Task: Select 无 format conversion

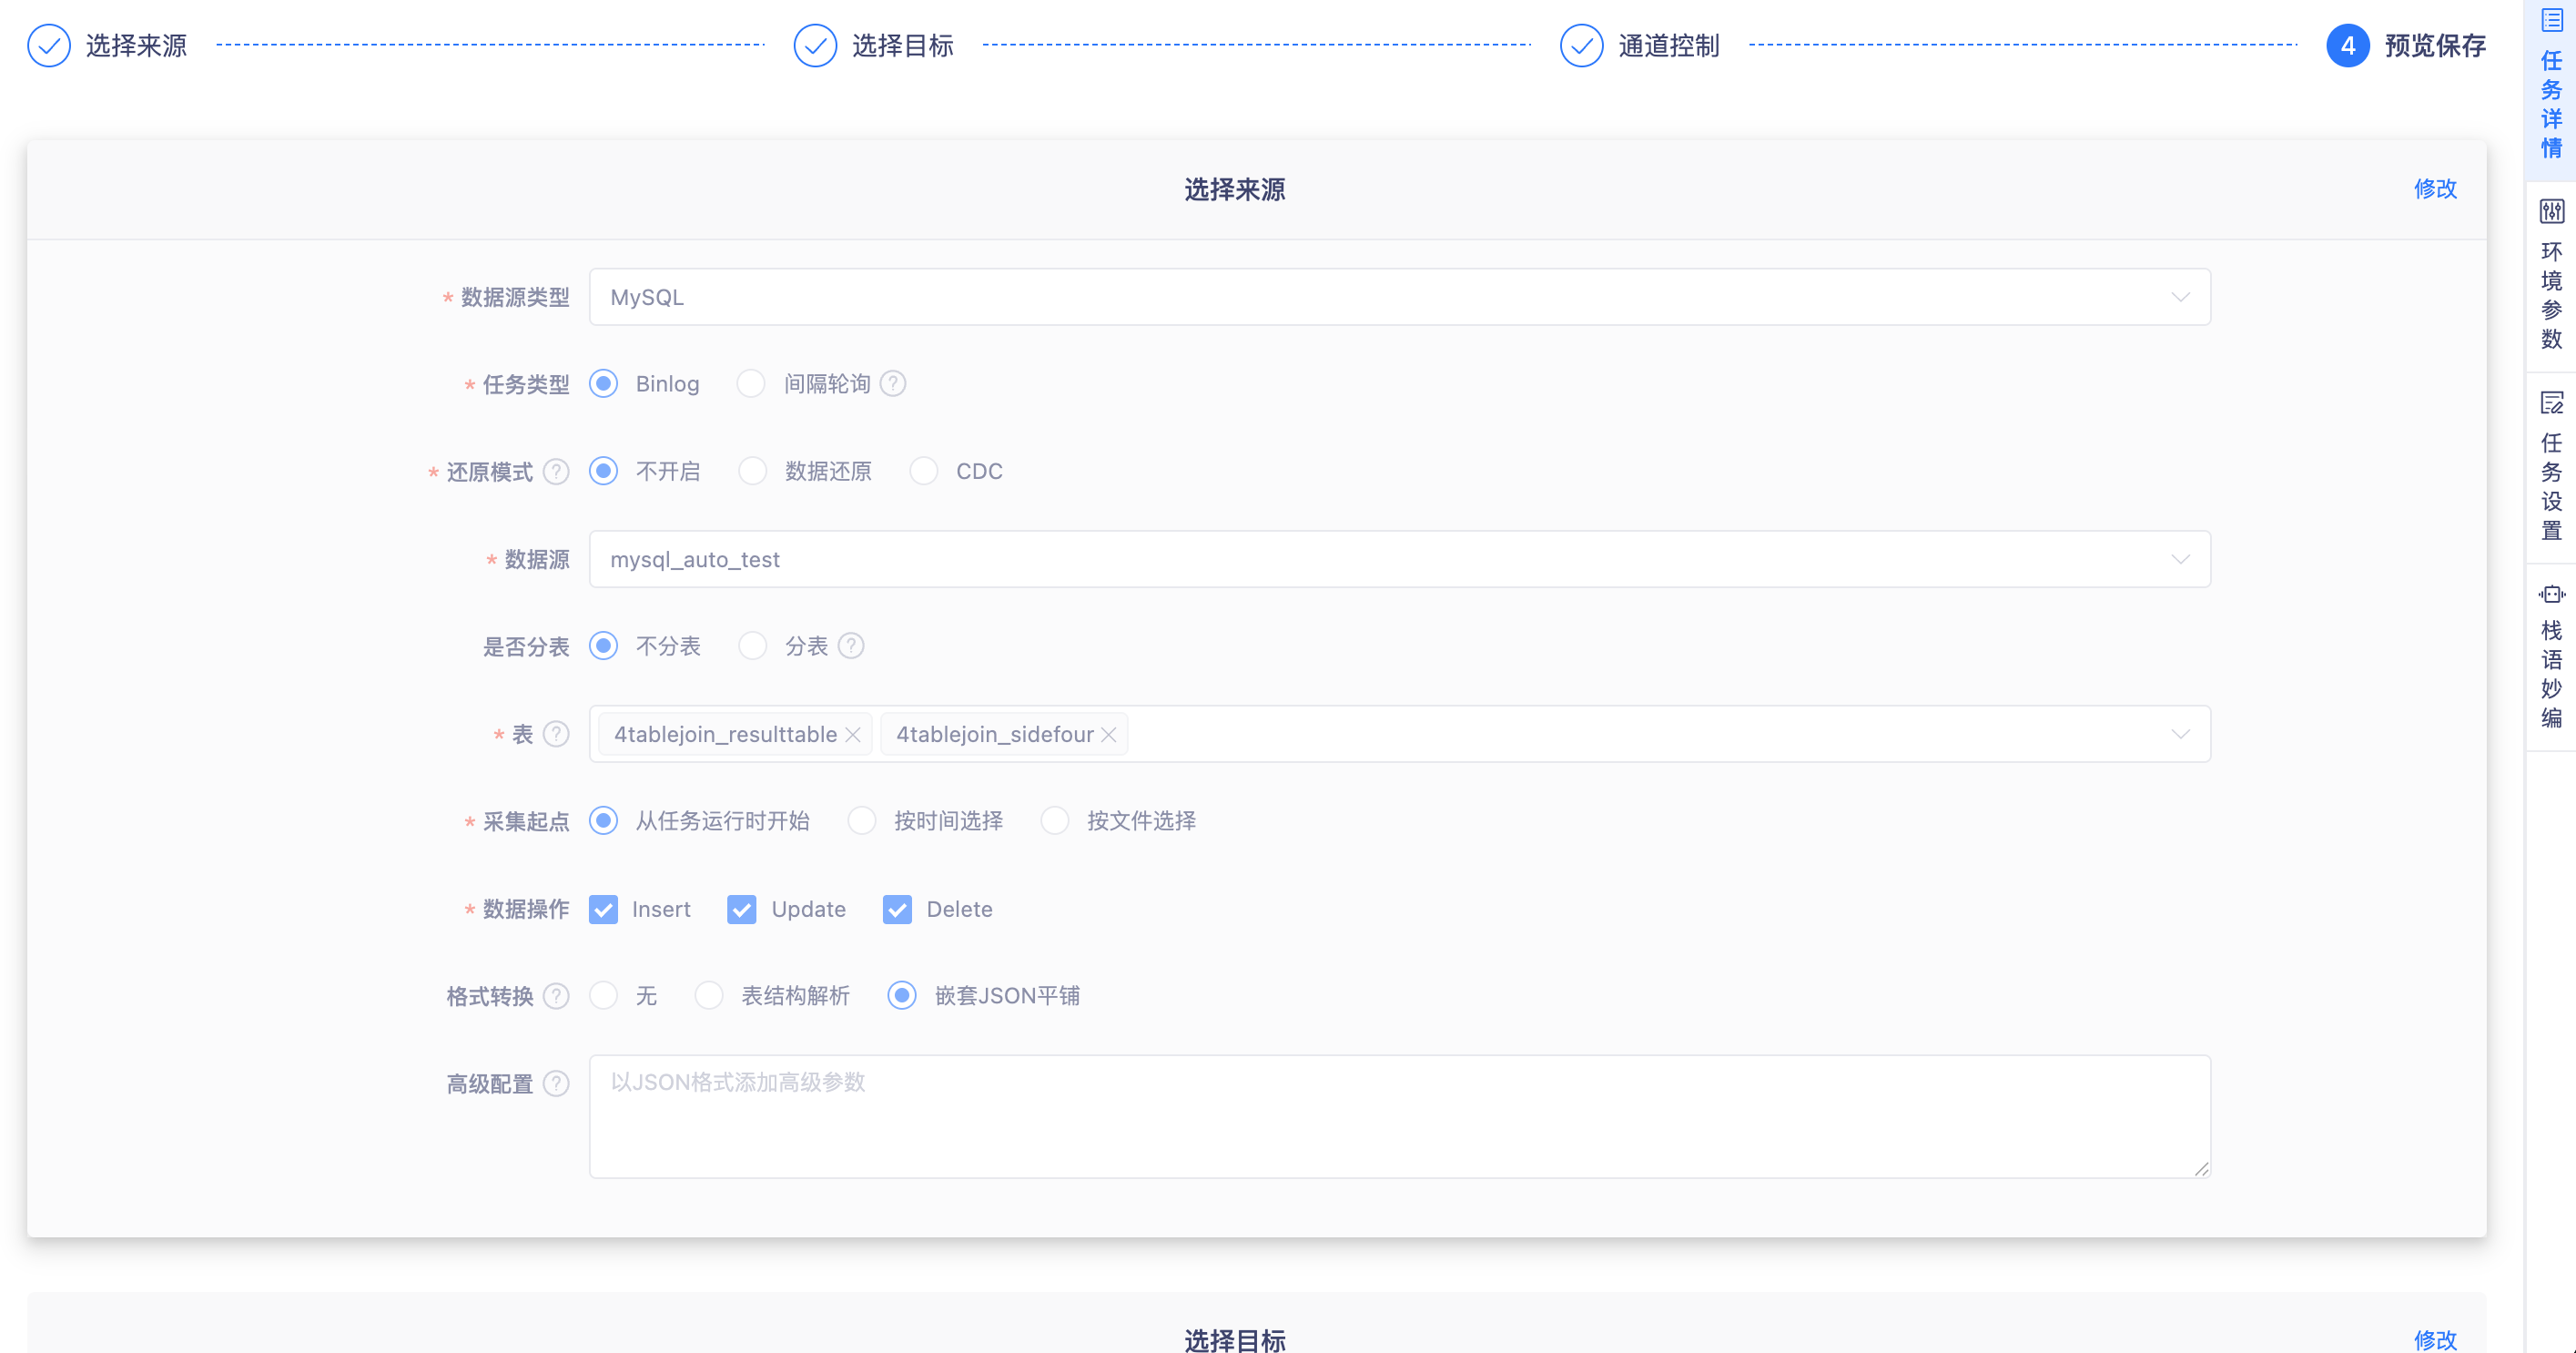Action: tap(603, 997)
